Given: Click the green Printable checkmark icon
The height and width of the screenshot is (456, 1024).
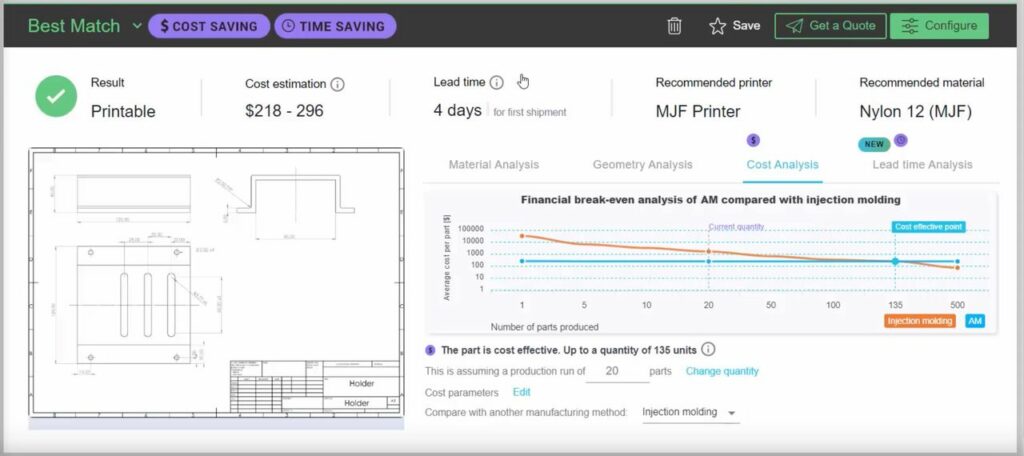Looking at the screenshot, I should [x=57, y=97].
